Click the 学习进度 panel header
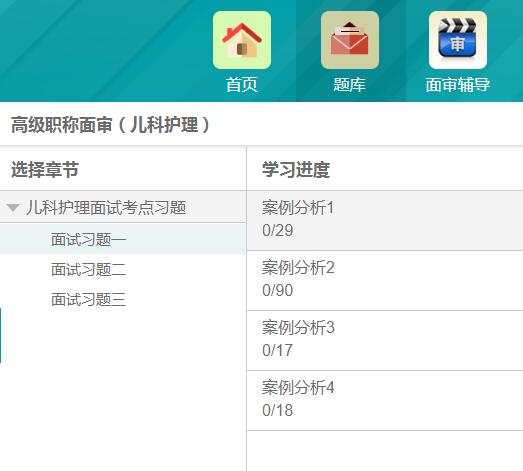Screen dimensions: 523x471 [296, 169]
